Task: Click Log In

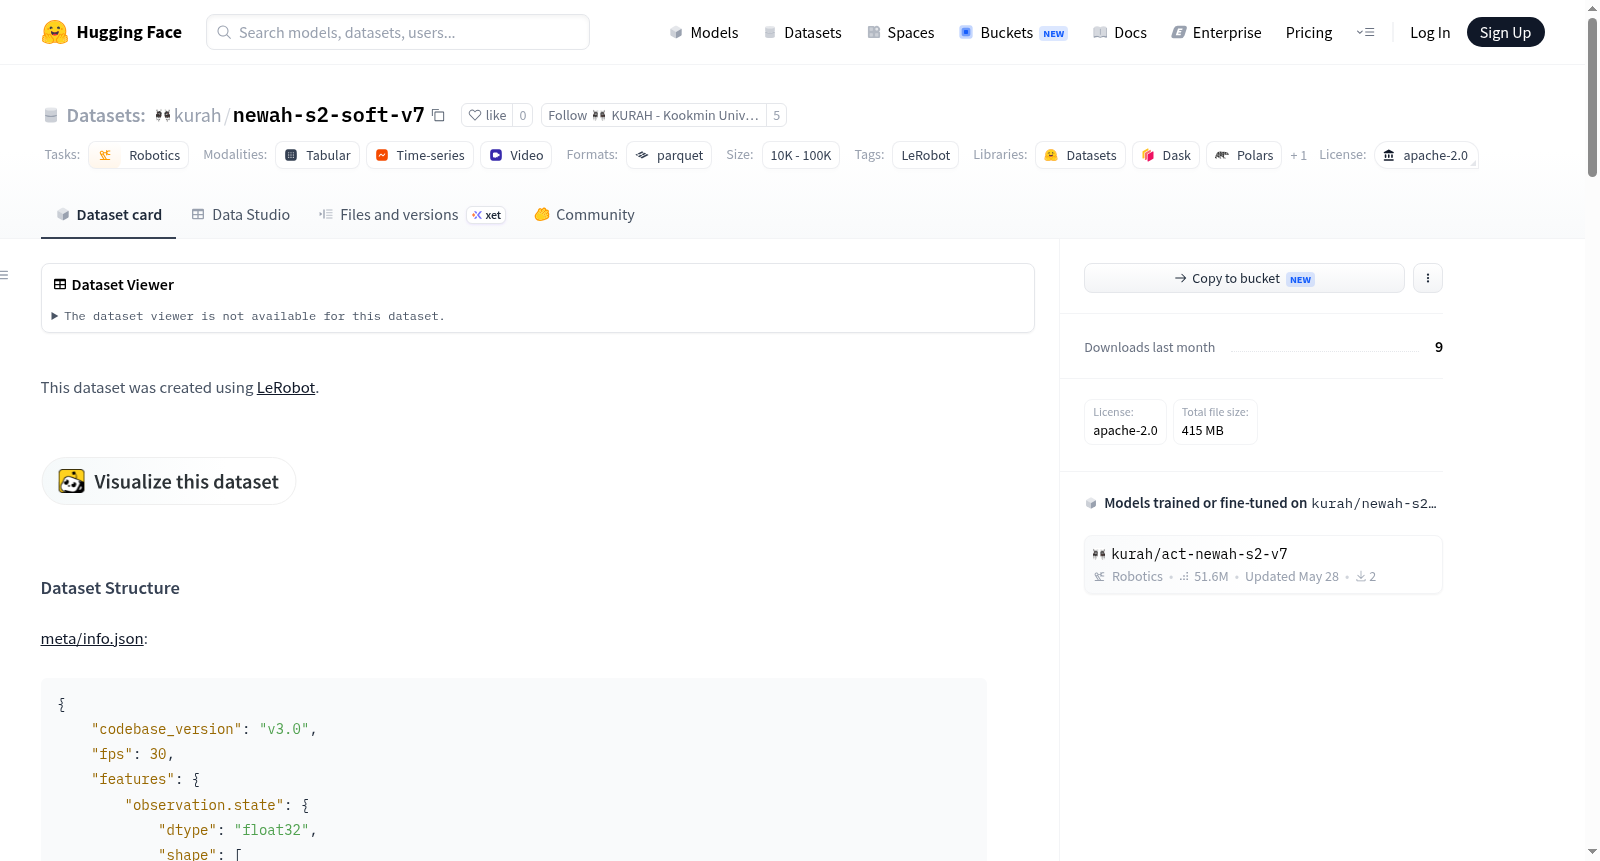Action: pos(1430,32)
